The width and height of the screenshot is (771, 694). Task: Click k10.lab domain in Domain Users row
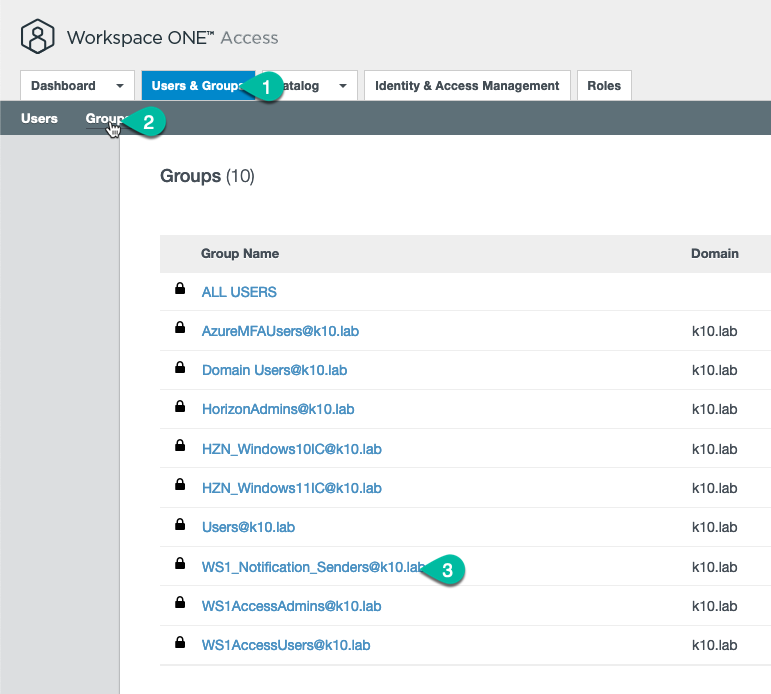[x=714, y=370]
